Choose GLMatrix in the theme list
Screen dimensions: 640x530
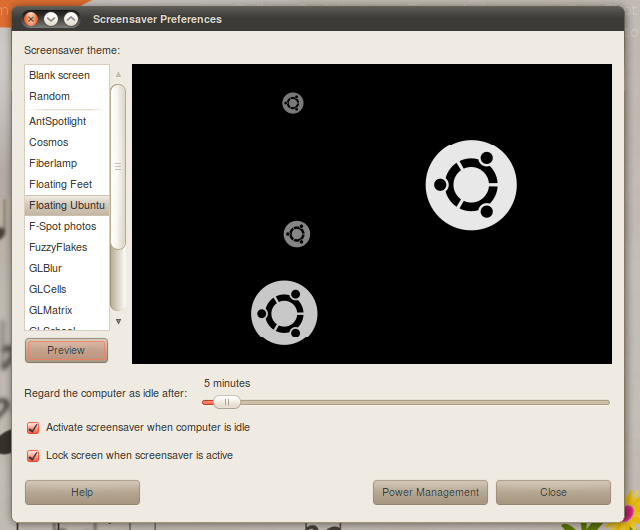point(67,310)
